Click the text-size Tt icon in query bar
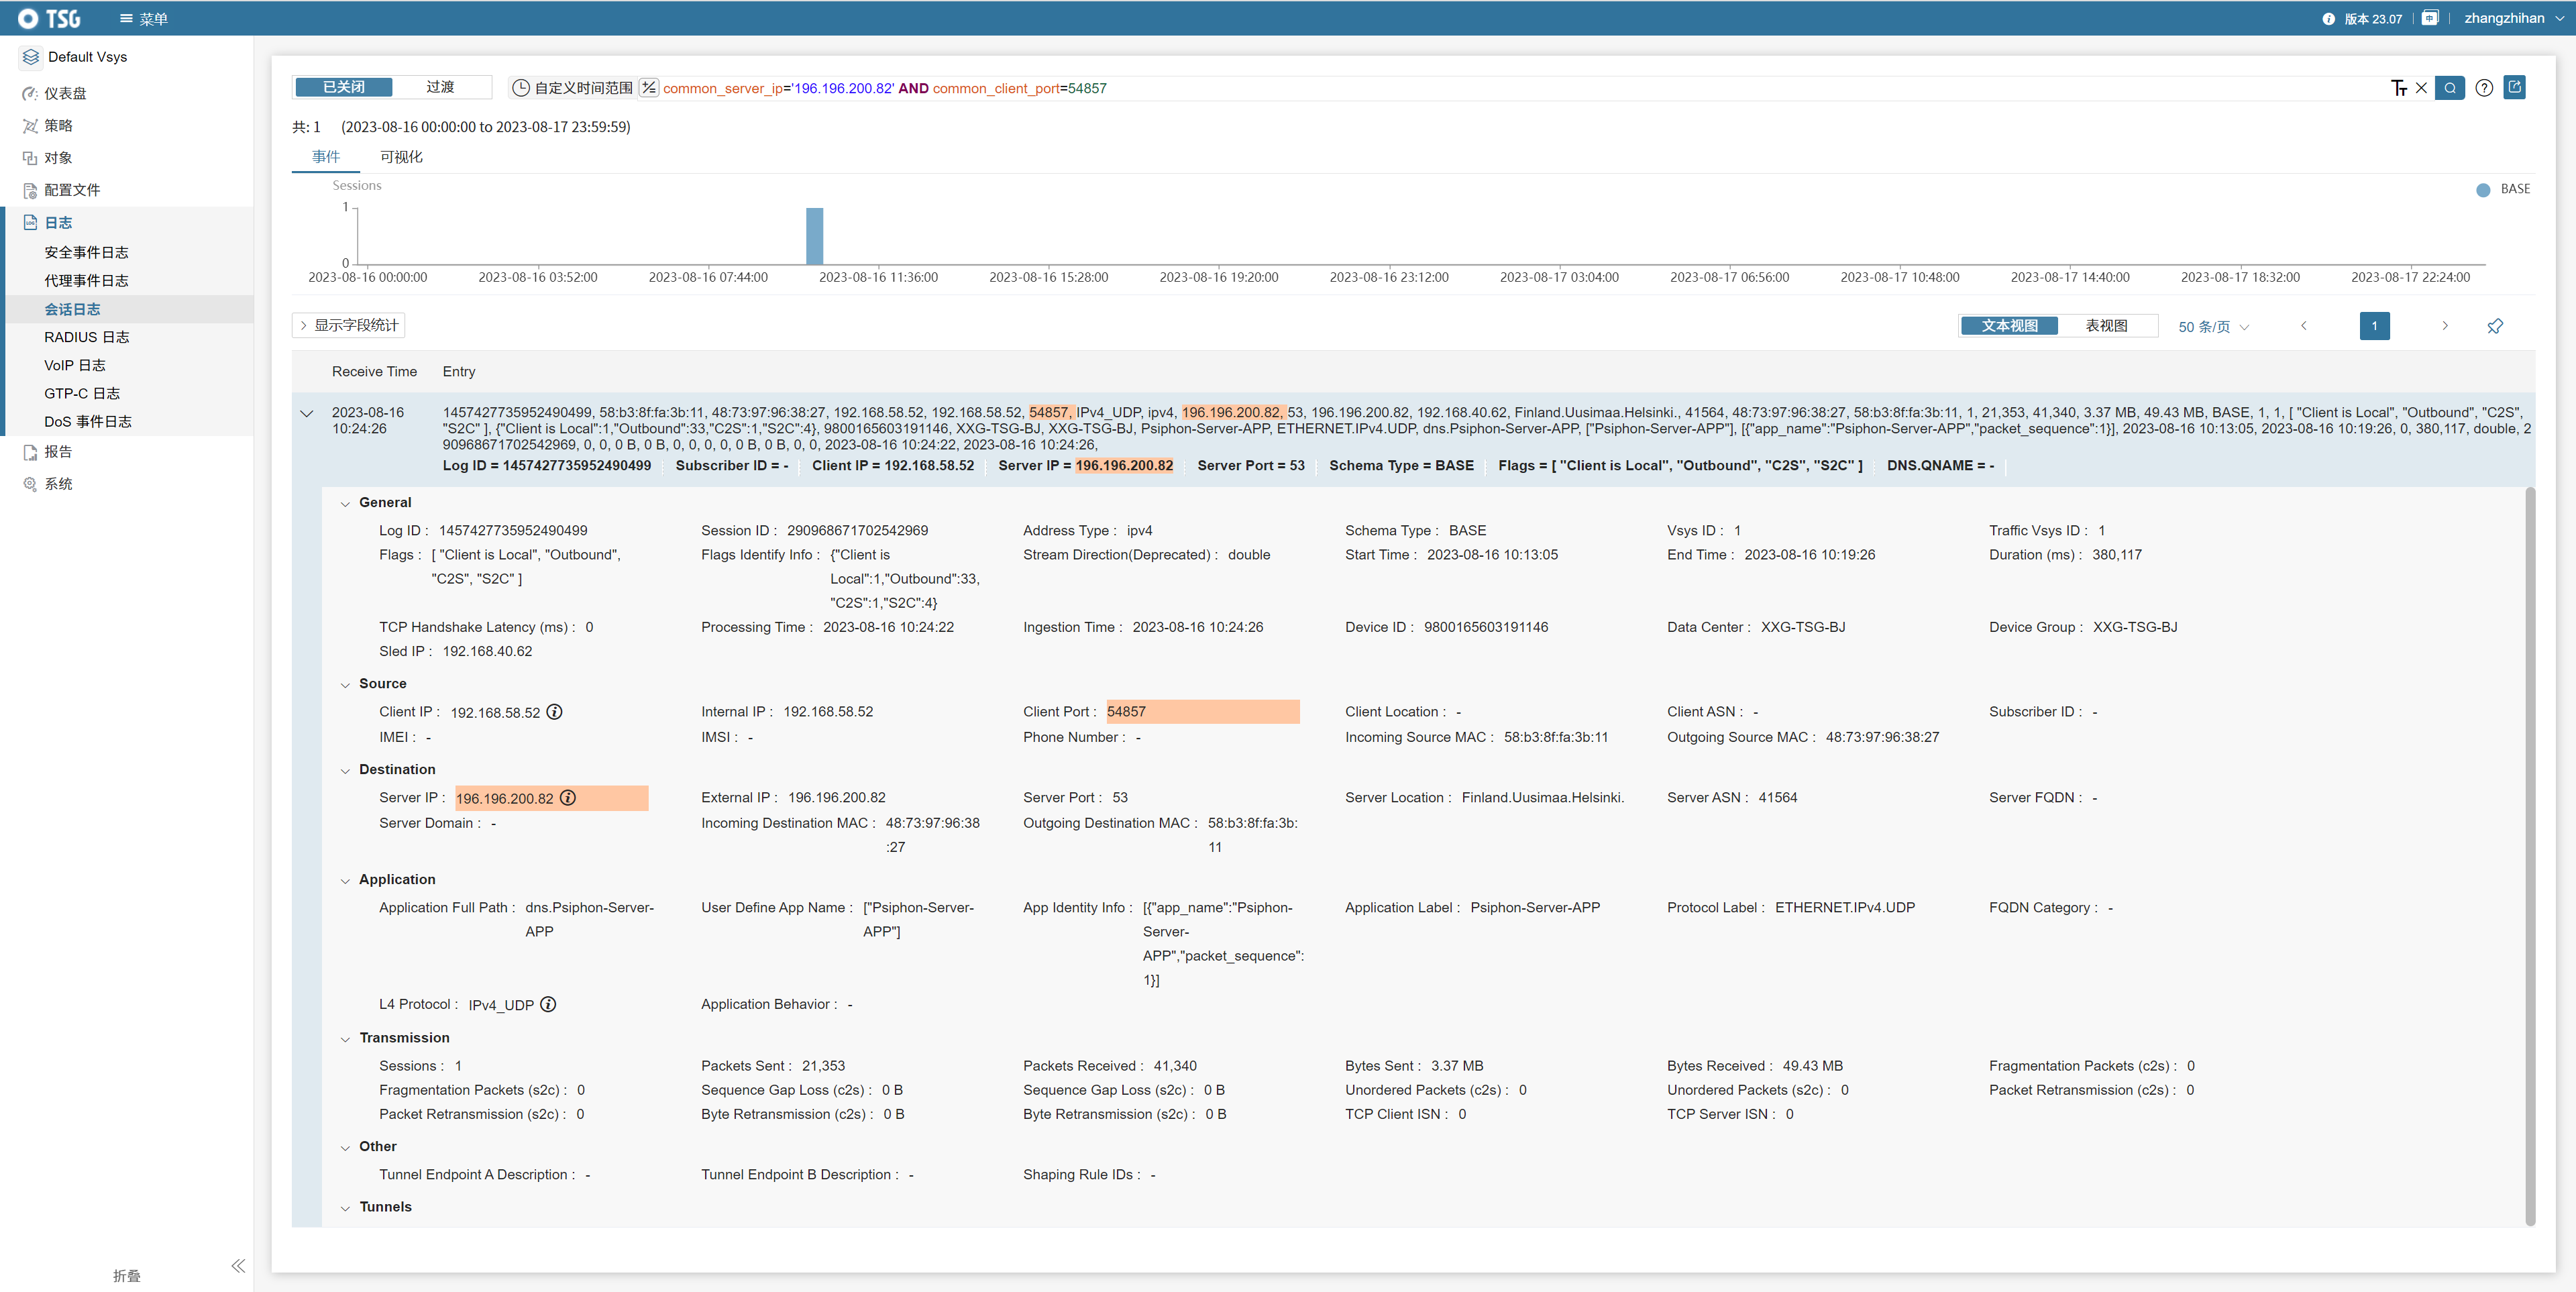The width and height of the screenshot is (2576, 1292). click(2398, 88)
